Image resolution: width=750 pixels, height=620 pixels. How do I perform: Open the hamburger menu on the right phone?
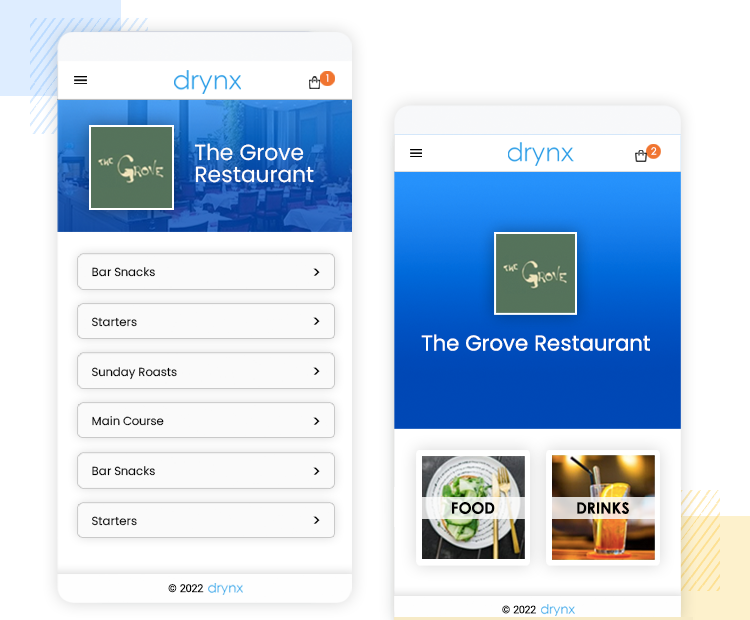tap(416, 153)
